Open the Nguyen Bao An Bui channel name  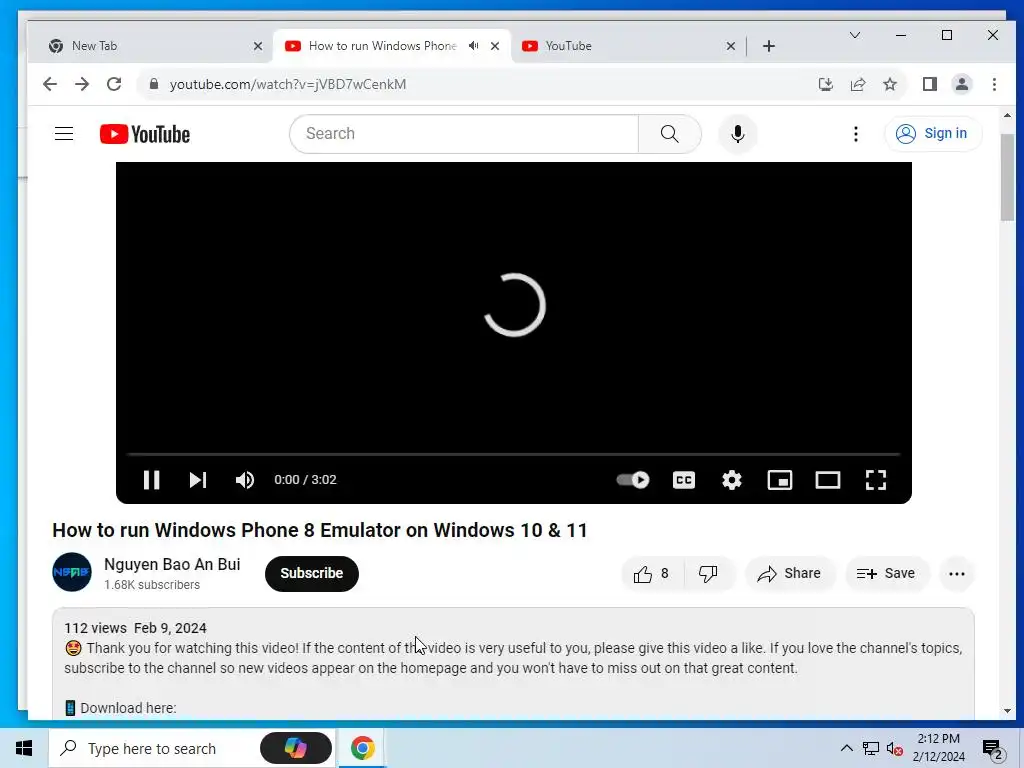pos(172,564)
